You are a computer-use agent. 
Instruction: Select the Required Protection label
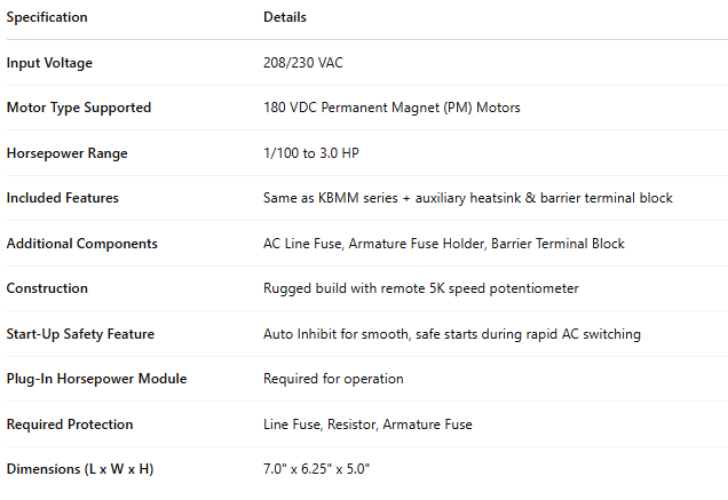pyautogui.click(x=69, y=425)
